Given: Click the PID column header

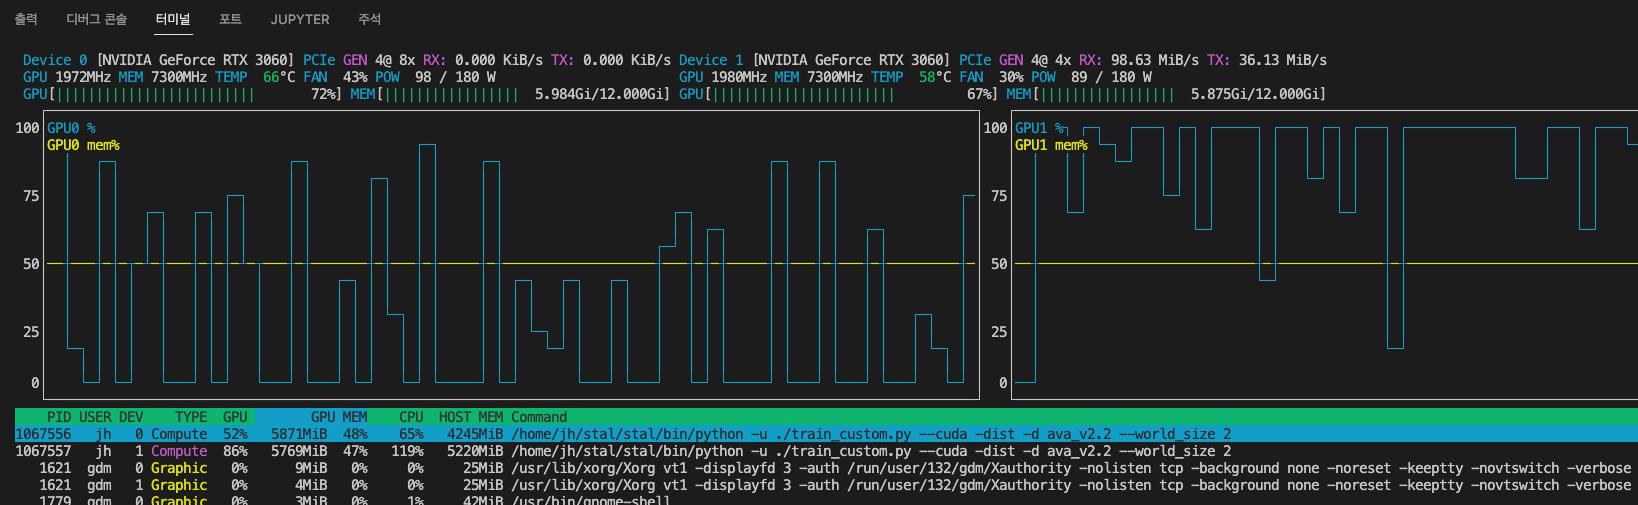Looking at the screenshot, I should click(x=59, y=417).
